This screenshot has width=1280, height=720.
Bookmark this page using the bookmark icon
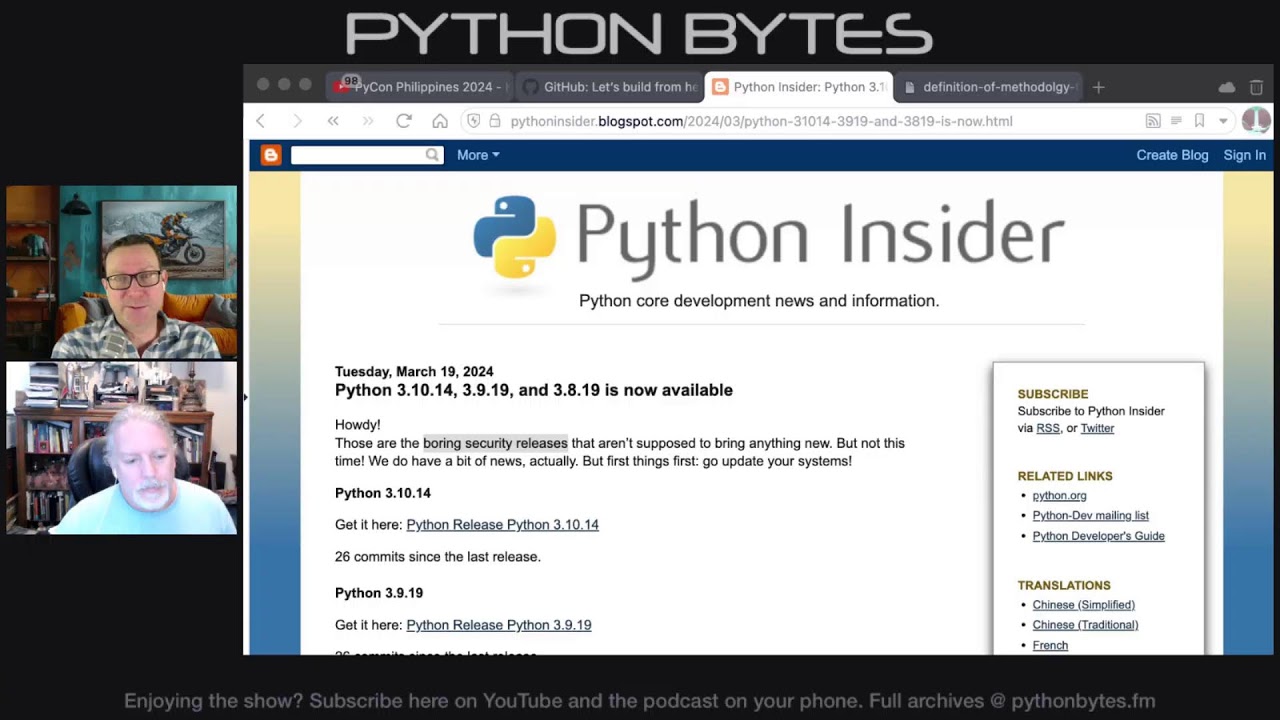click(x=1199, y=120)
